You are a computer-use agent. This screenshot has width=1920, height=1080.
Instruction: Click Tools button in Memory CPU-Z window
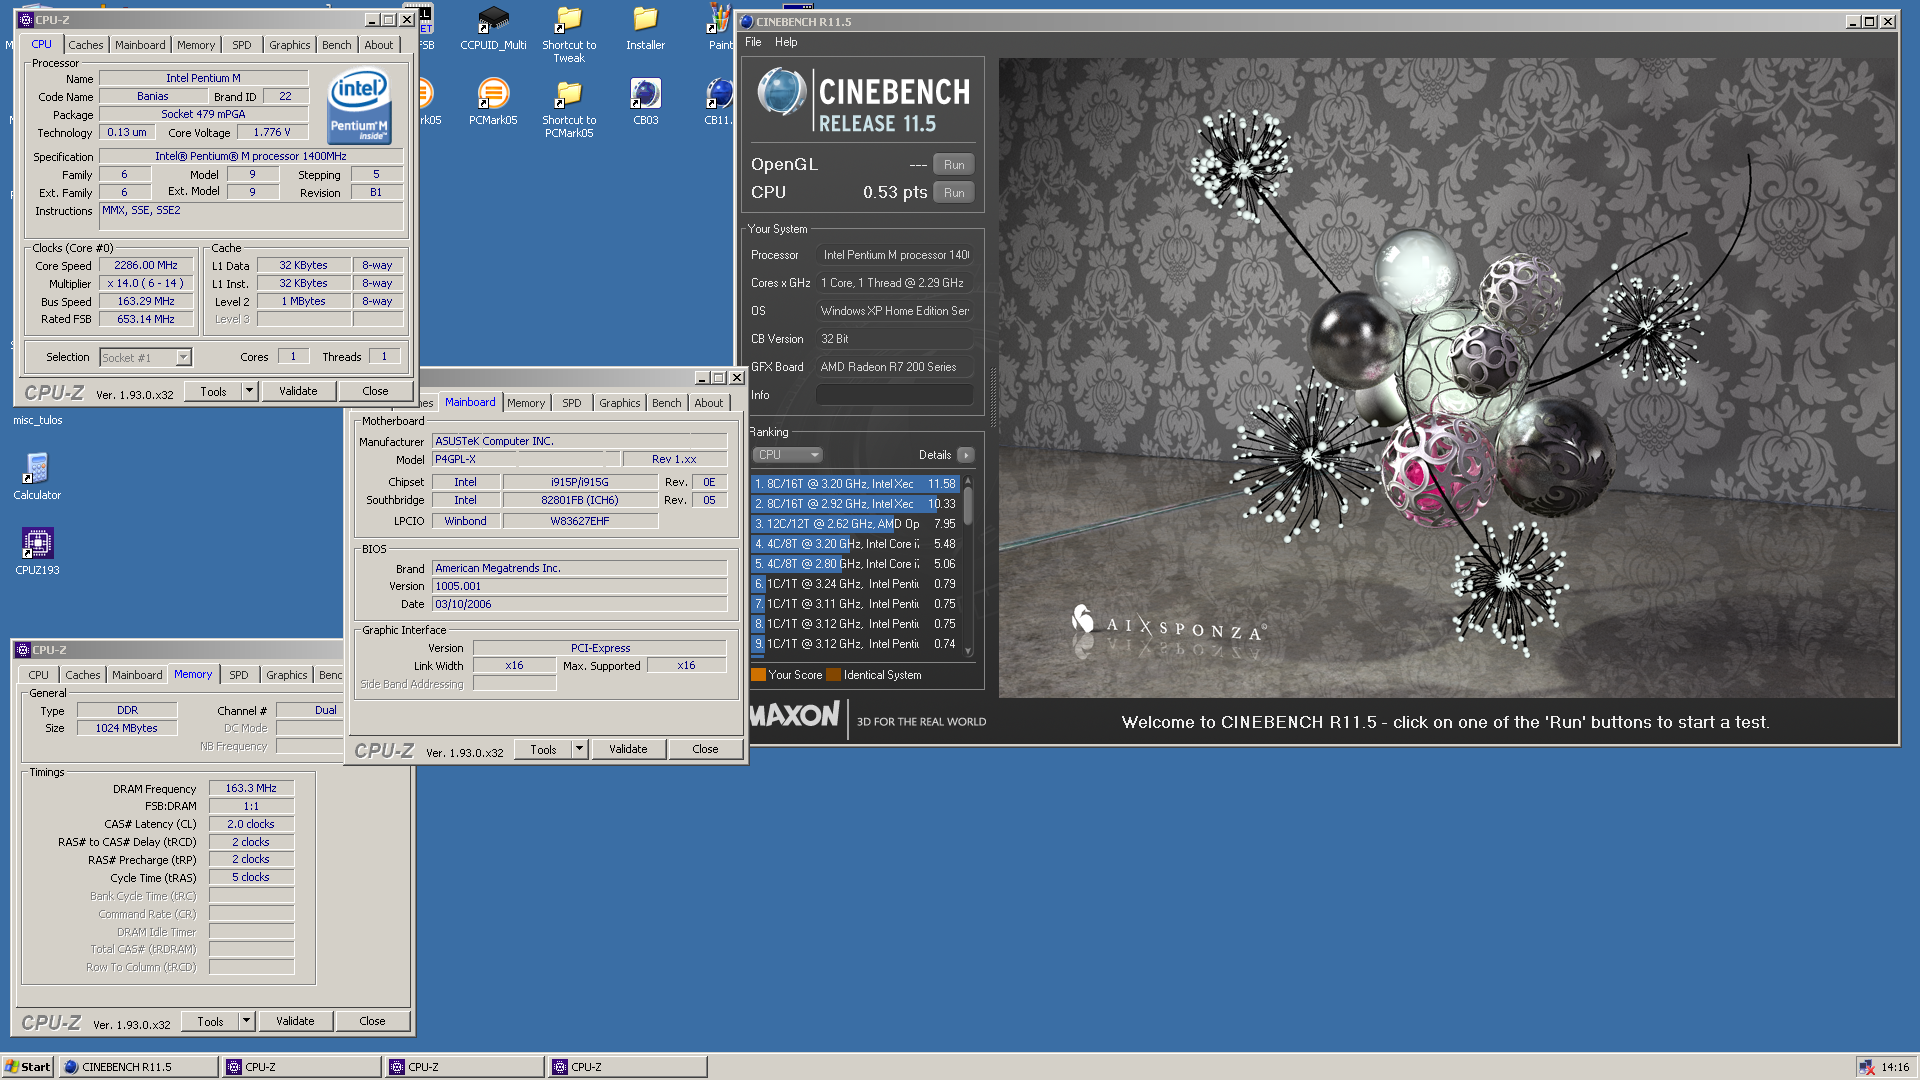click(x=210, y=1021)
